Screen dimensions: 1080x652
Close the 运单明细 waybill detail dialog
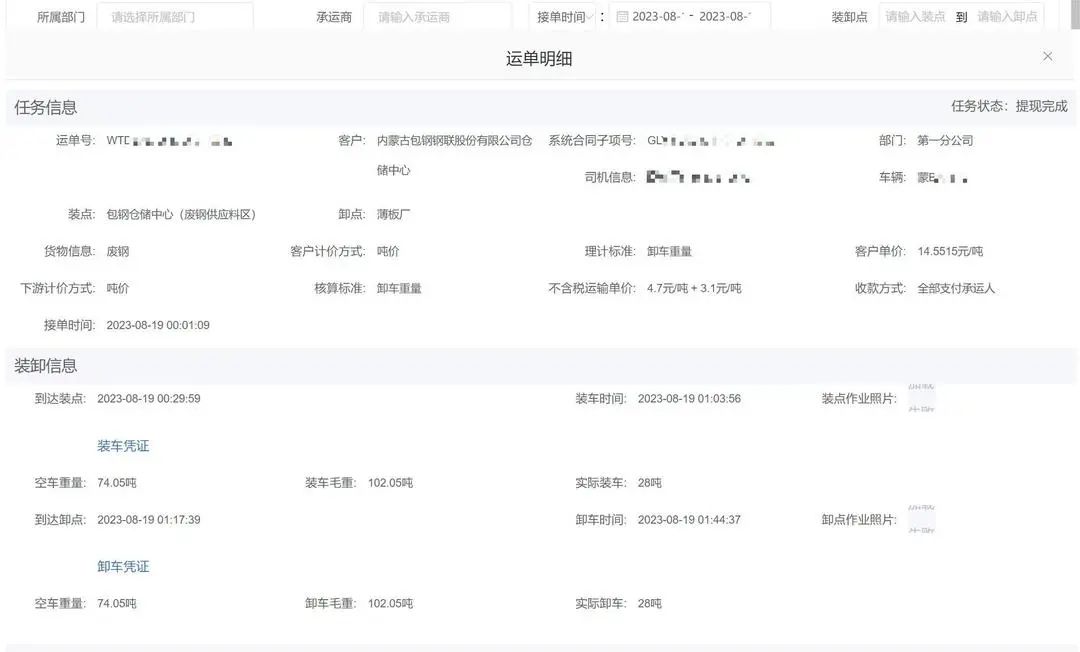point(1047,56)
